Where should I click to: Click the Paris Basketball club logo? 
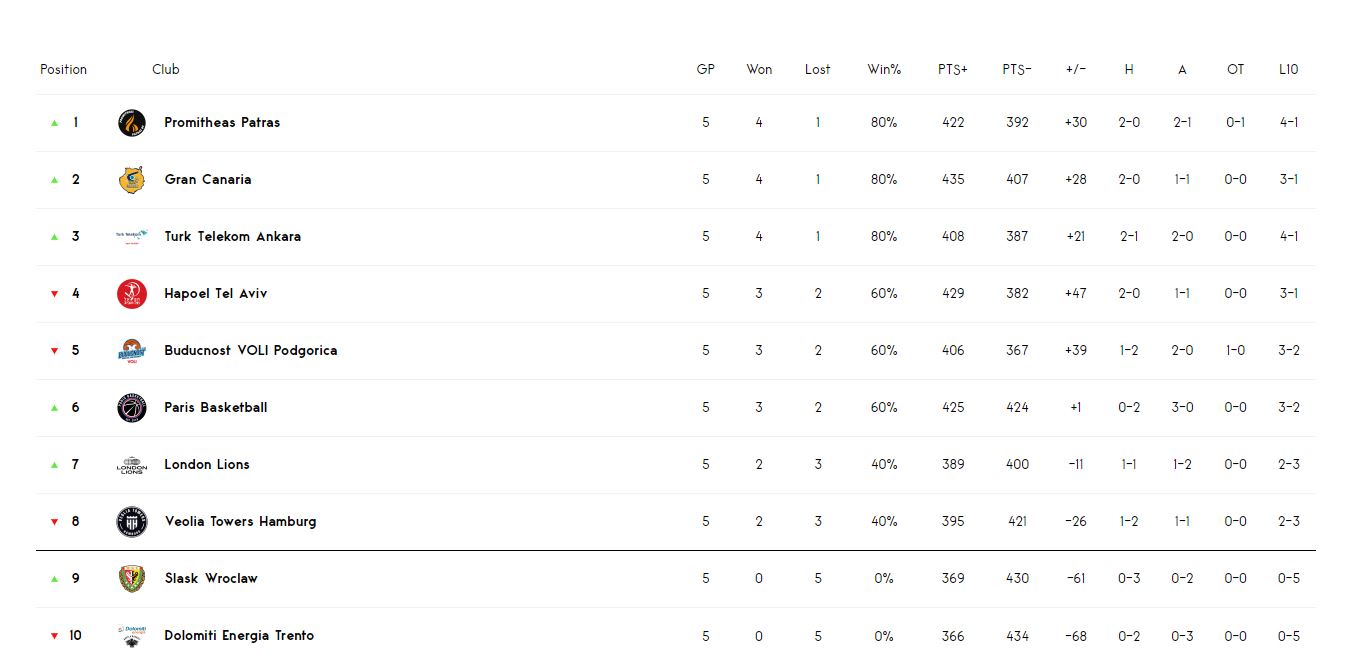131,408
